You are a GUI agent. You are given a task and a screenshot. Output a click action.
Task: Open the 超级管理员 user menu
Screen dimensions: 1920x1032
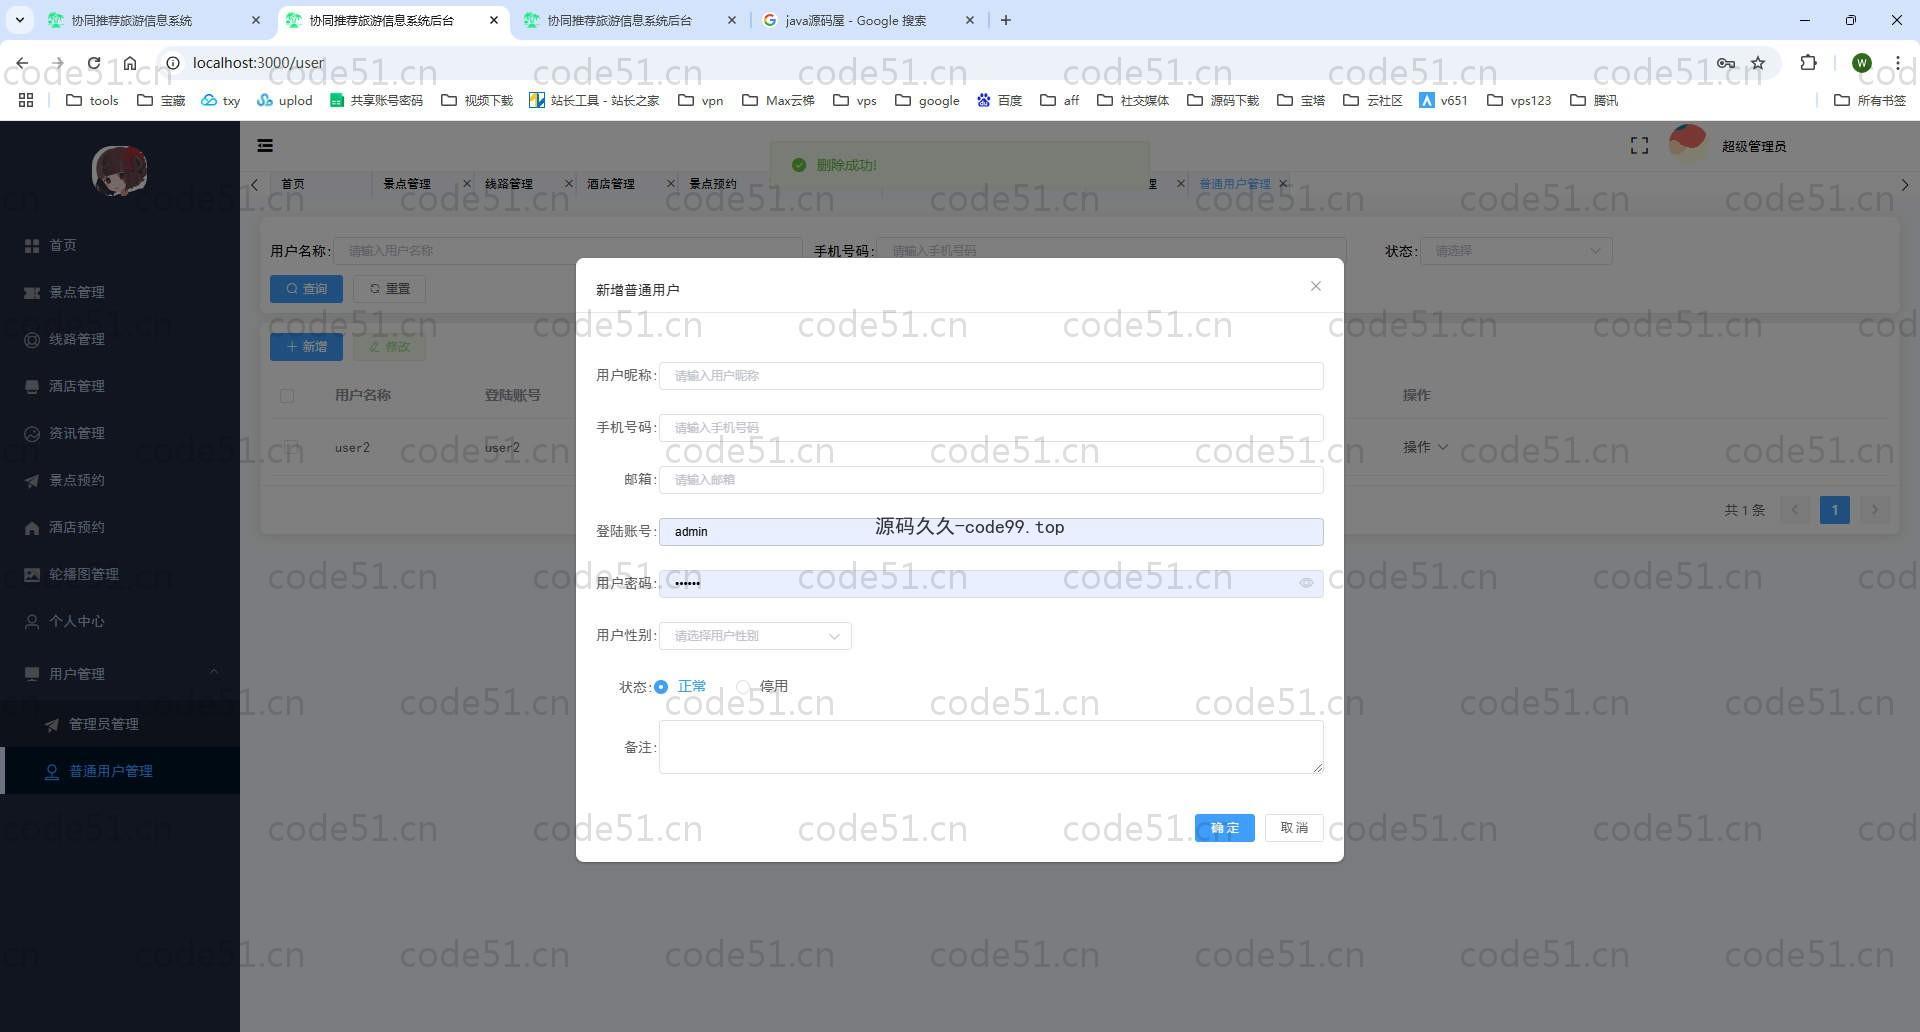point(1753,146)
